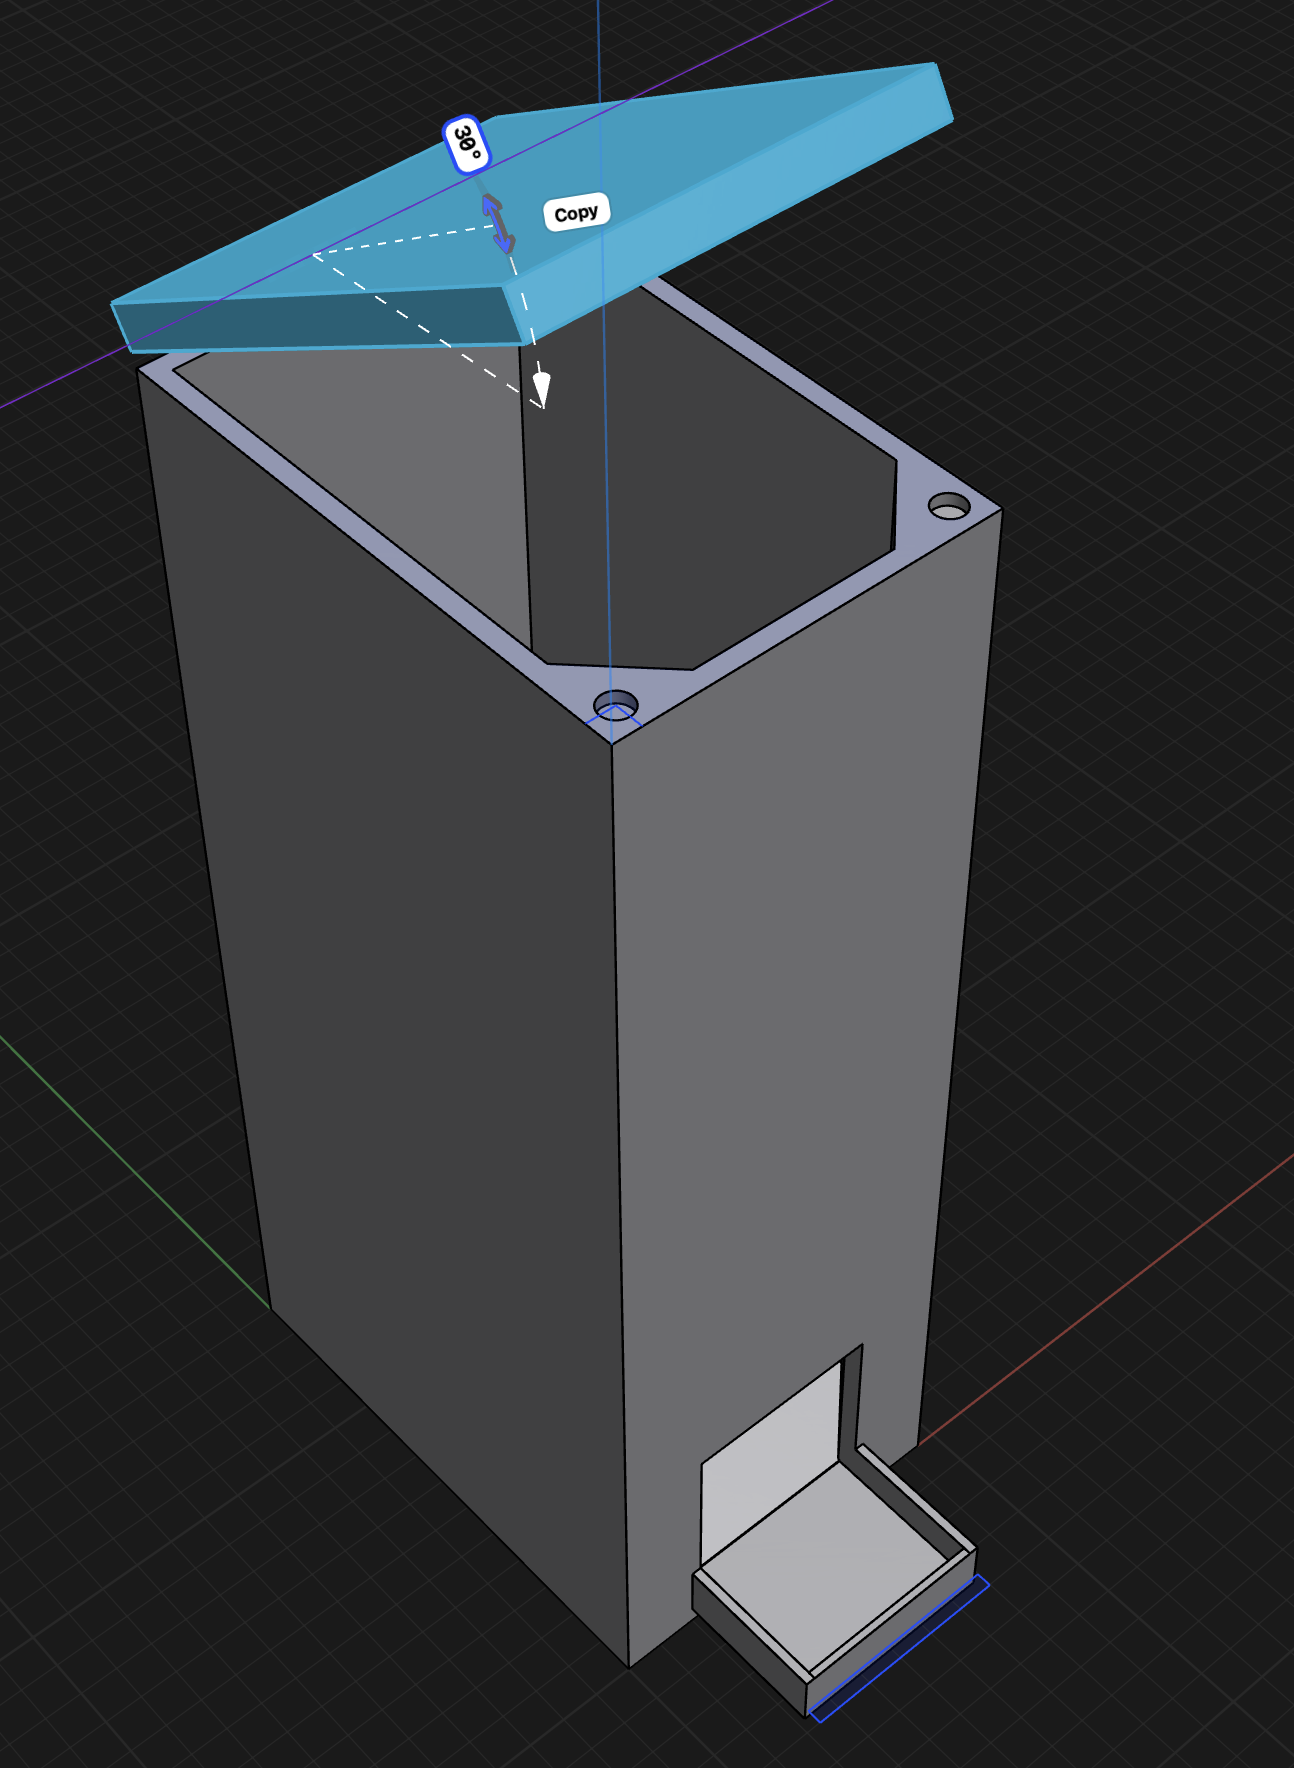Click the screw hole at the right corner
The width and height of the screenshot is (1294, 1768).
tap(949, 506)
